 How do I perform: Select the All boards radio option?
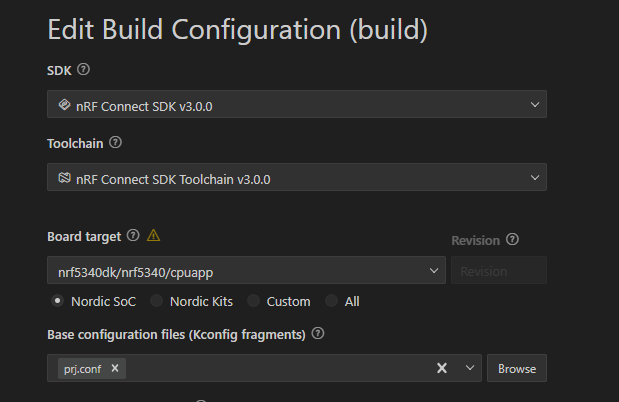click(x=331, y=301)
